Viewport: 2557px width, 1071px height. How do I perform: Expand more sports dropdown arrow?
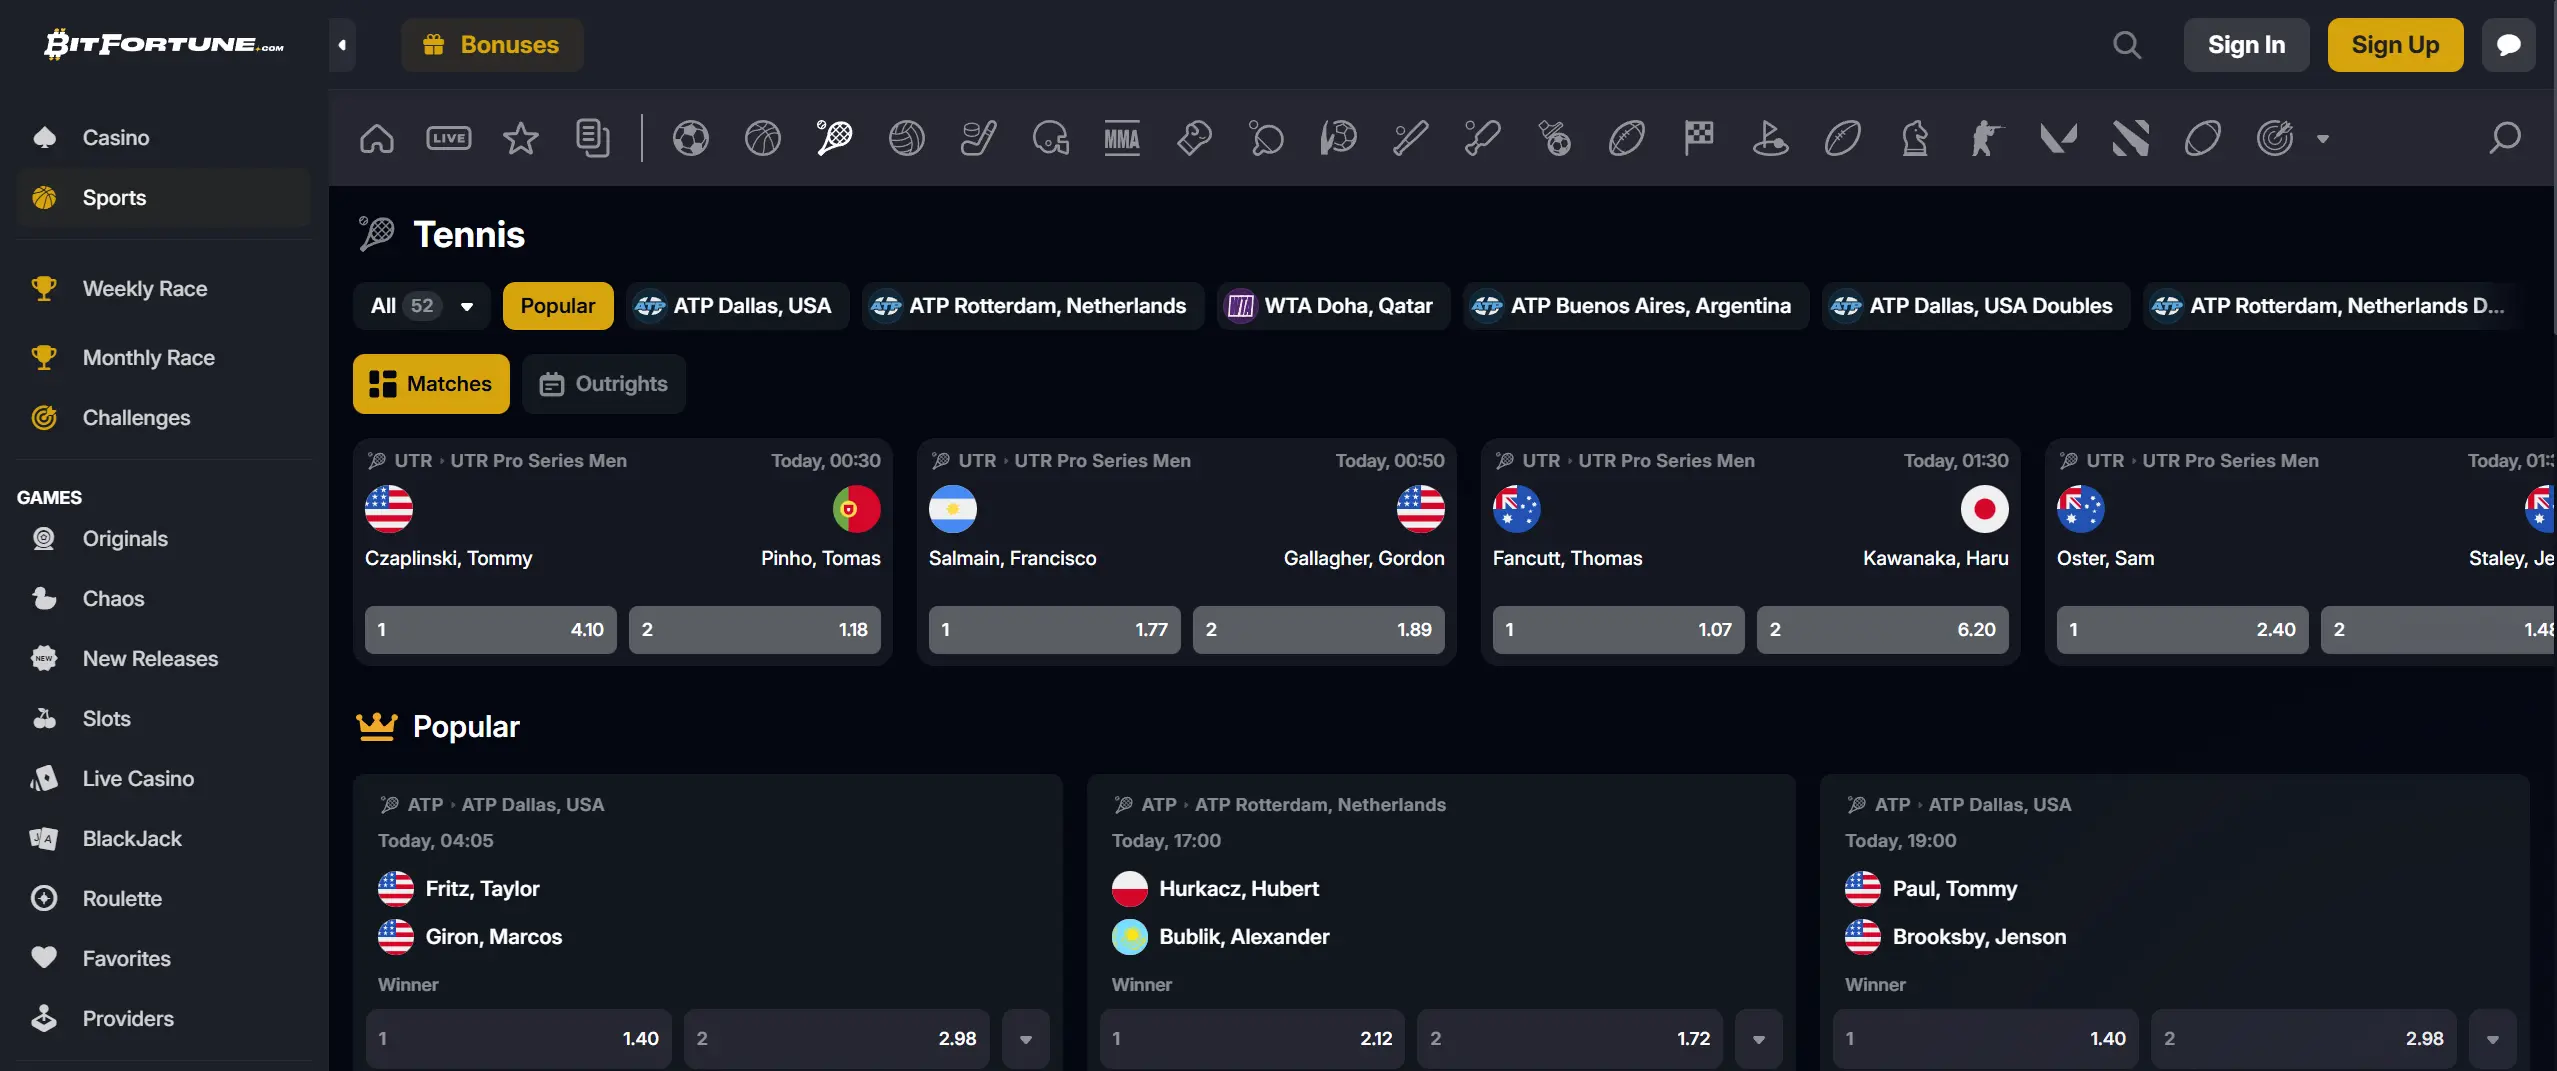[x=2323, y=139]
